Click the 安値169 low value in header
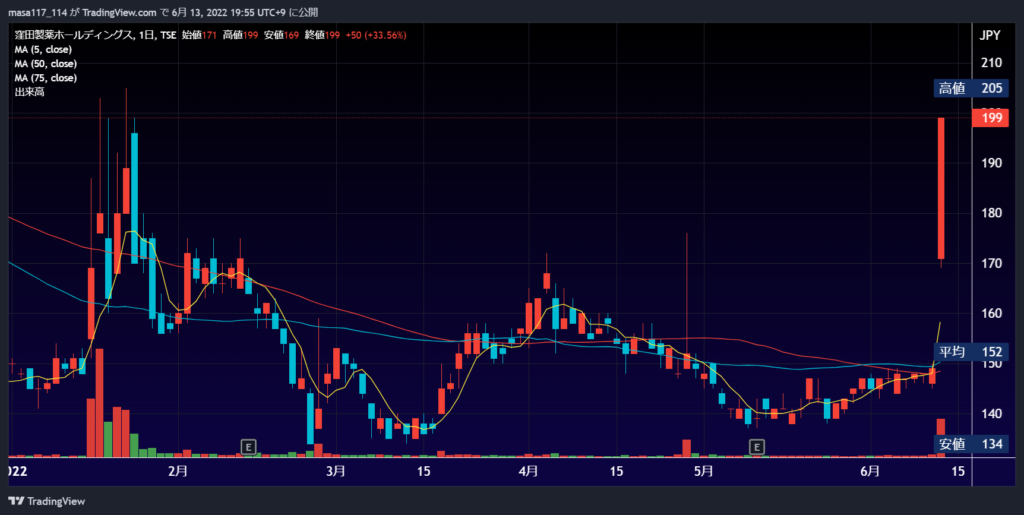 [281, 36]
